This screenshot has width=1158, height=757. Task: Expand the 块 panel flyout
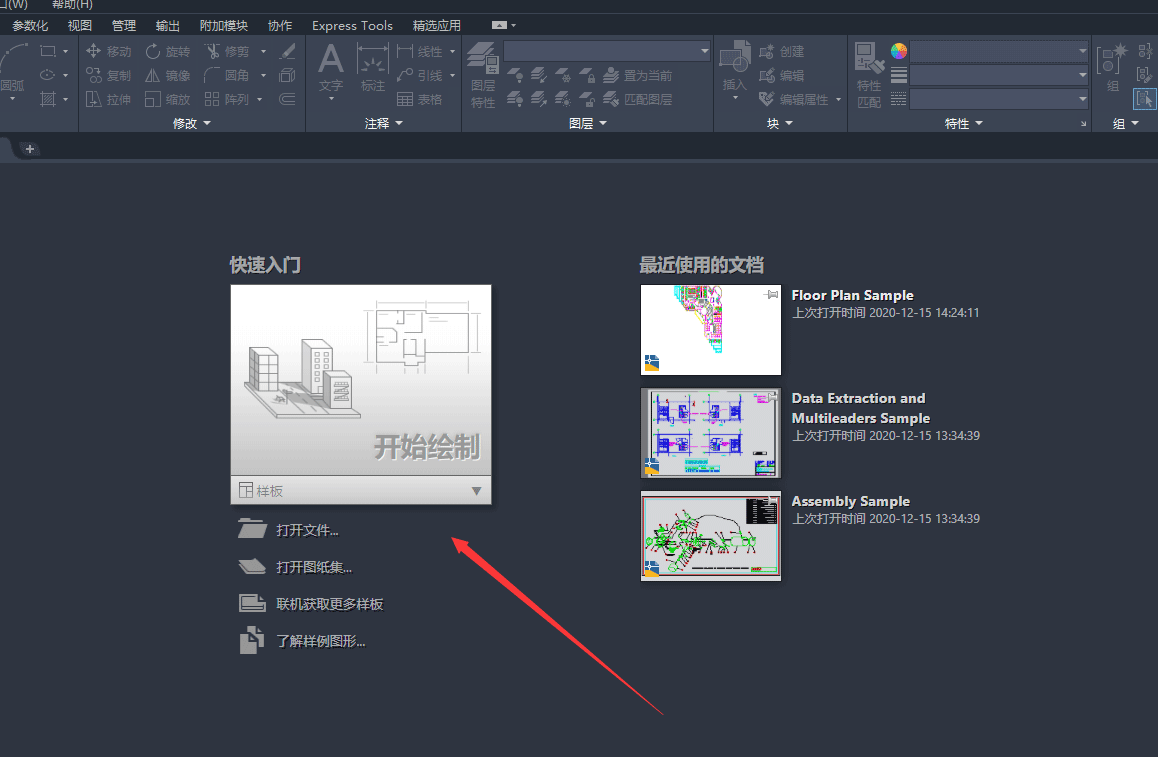[x=780, y=123]
